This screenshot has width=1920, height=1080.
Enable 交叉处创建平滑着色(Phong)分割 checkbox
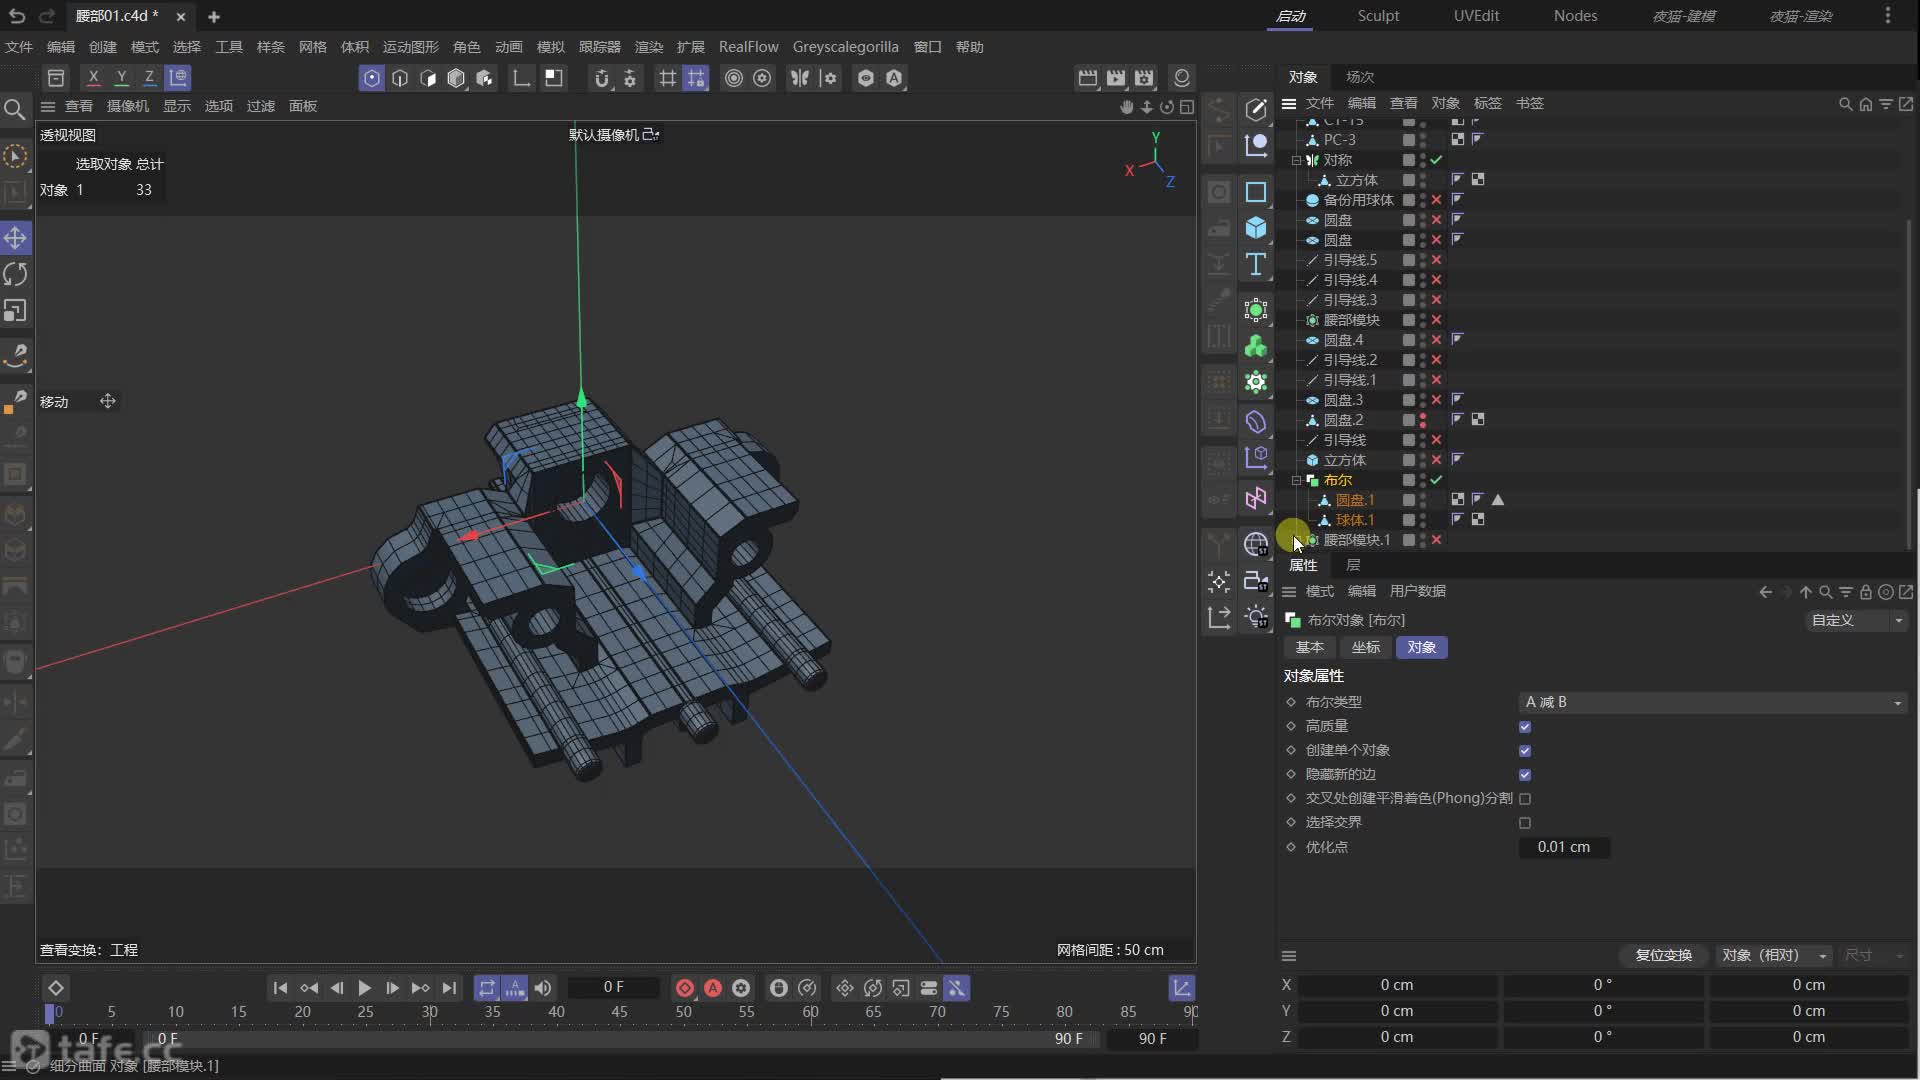coord(1525,799)
